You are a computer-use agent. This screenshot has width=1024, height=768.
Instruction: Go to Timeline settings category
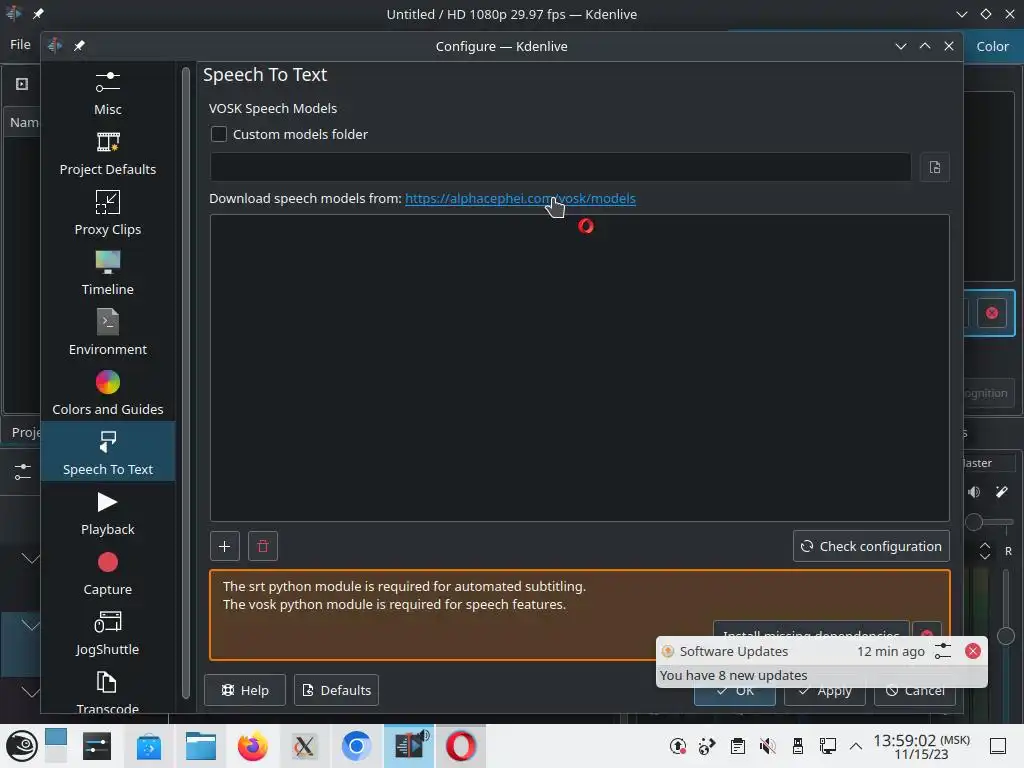(108, 274)
